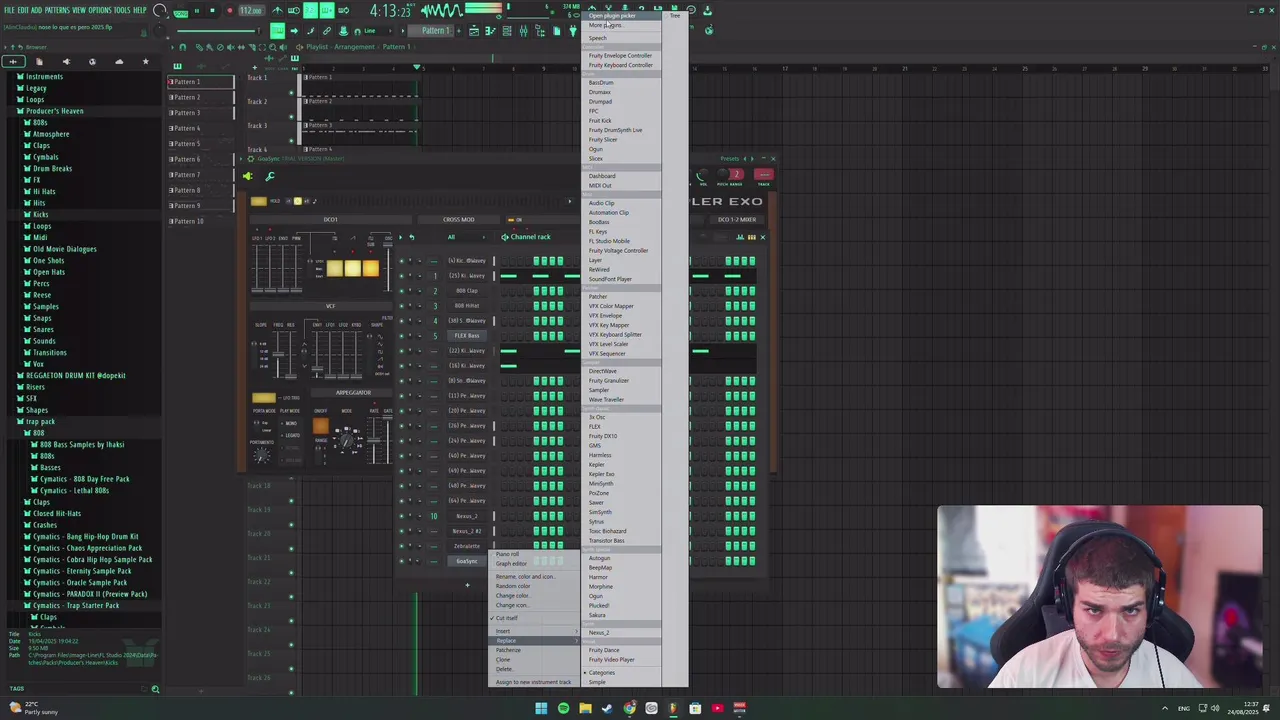Expand the REGGAETON DRUM KIT folder
Screen dimensions: 1280x720
[x=75, y=375]
